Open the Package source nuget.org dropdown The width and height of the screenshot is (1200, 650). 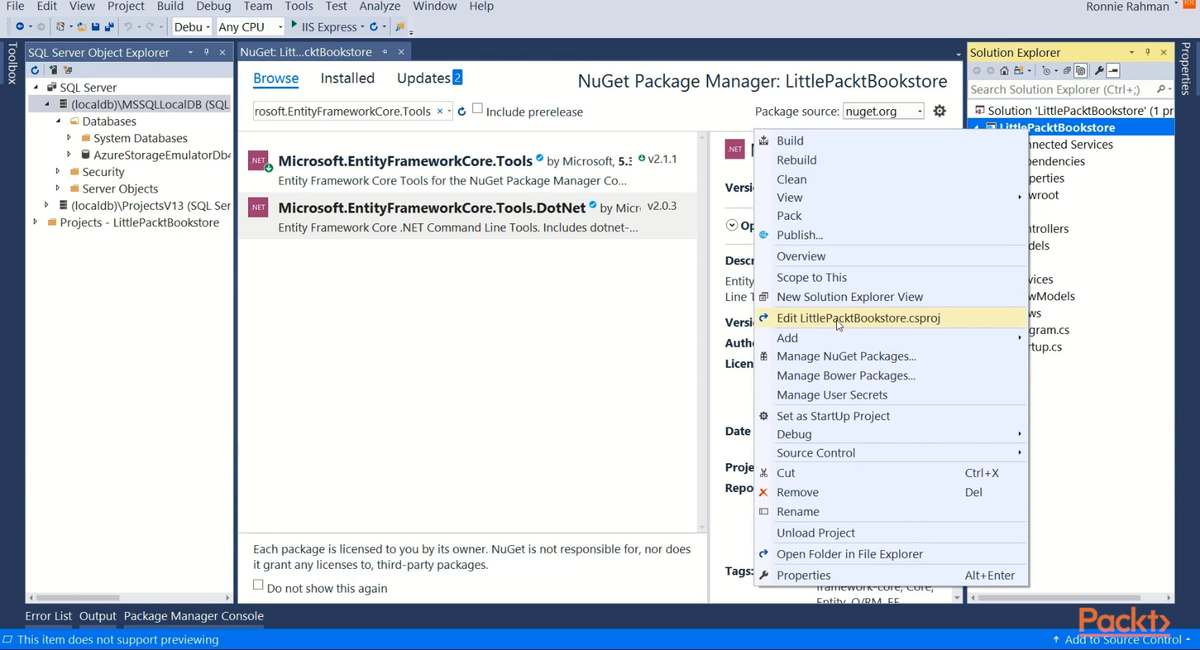tap(884, 111)
